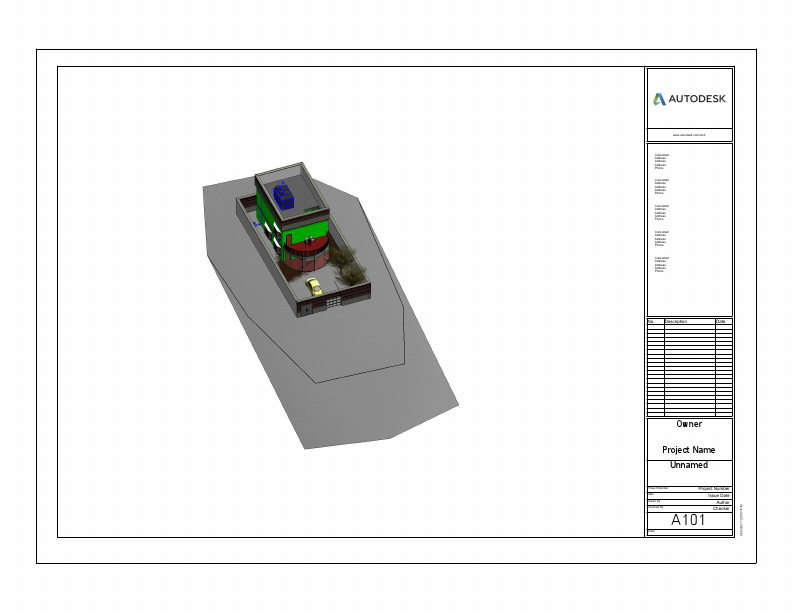The height and width of the screenshot is (612, 792).
Task: Select the blue rooftop equipment on the building
Action: 283,196
